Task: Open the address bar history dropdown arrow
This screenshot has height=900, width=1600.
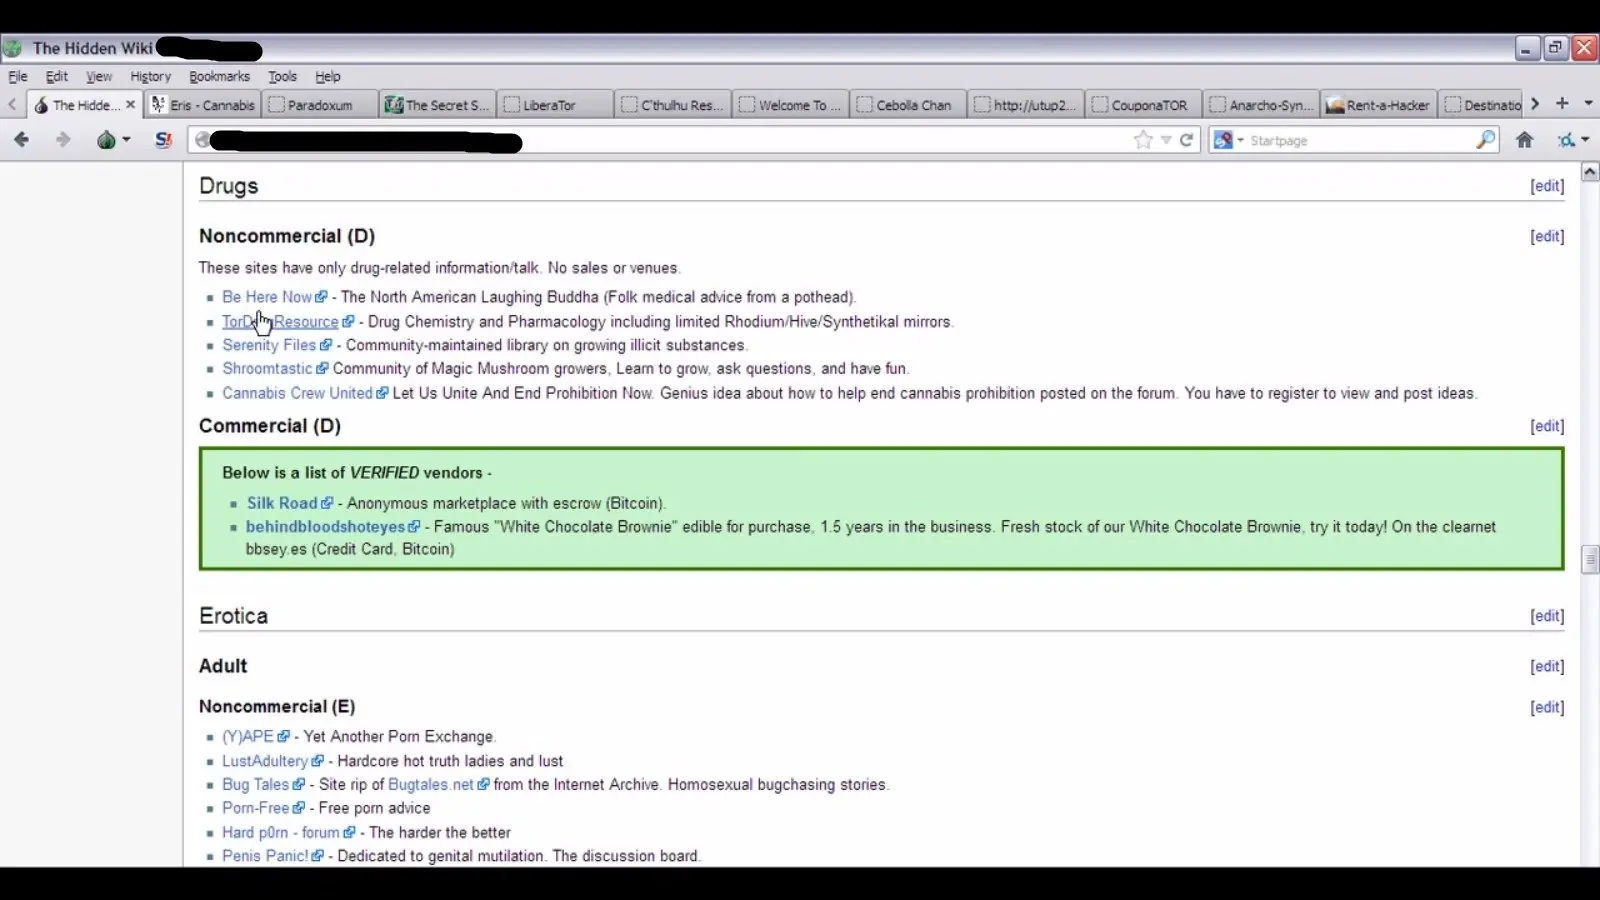Action: pos(1165,140)
